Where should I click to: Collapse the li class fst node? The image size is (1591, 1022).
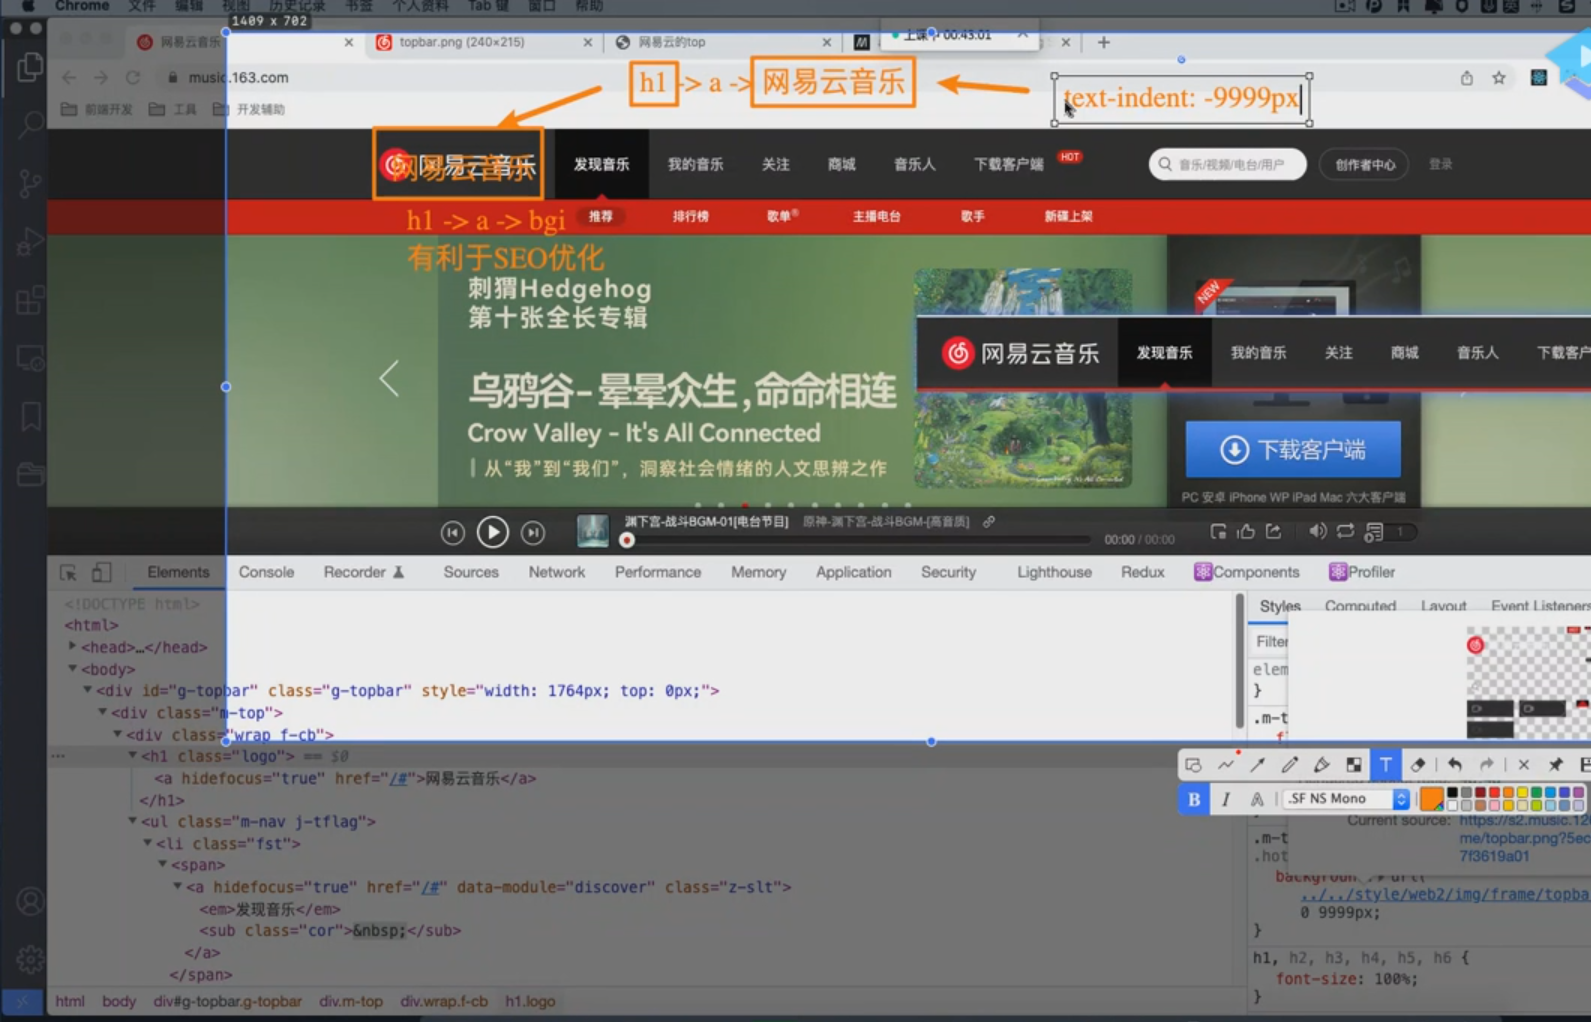point(147,843)
